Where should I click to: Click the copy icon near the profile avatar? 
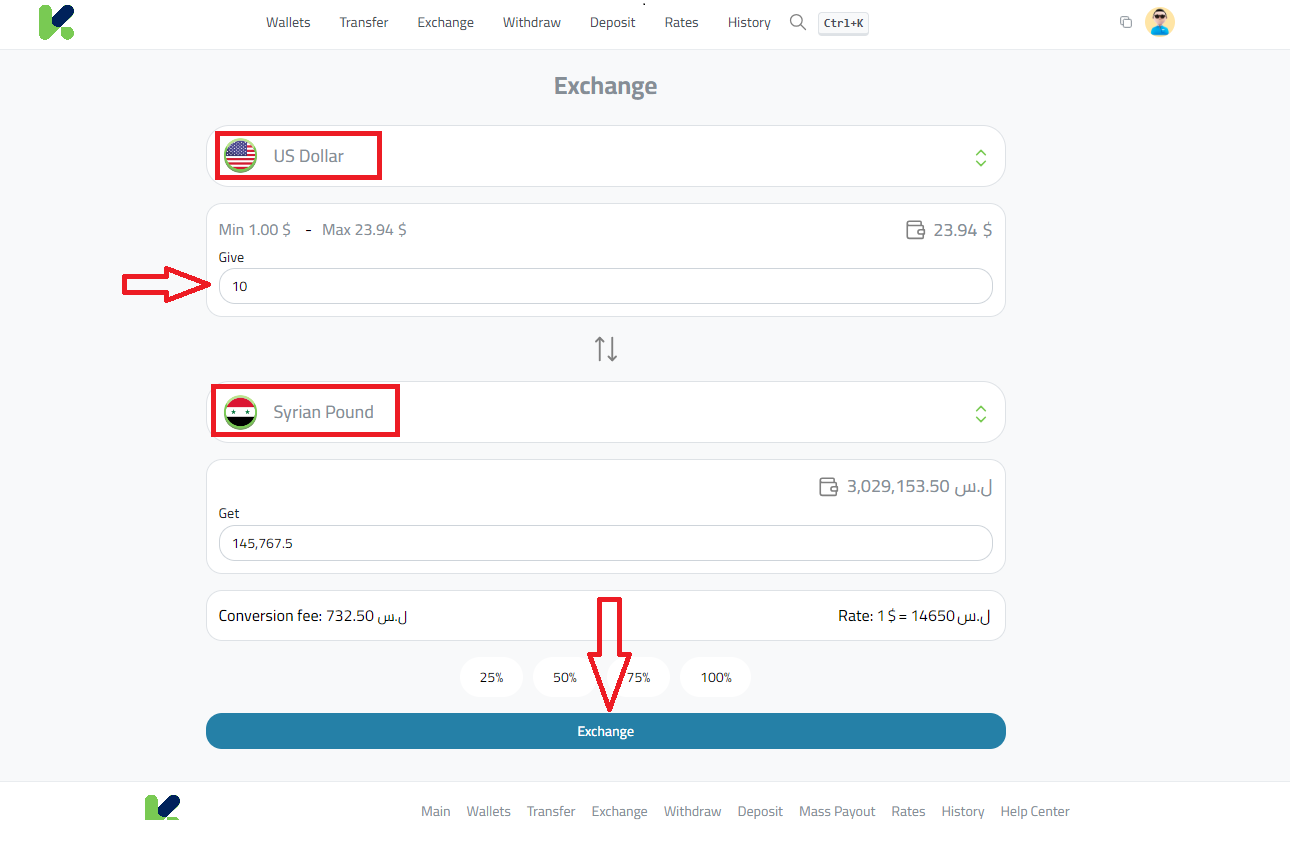(1126, 20)
